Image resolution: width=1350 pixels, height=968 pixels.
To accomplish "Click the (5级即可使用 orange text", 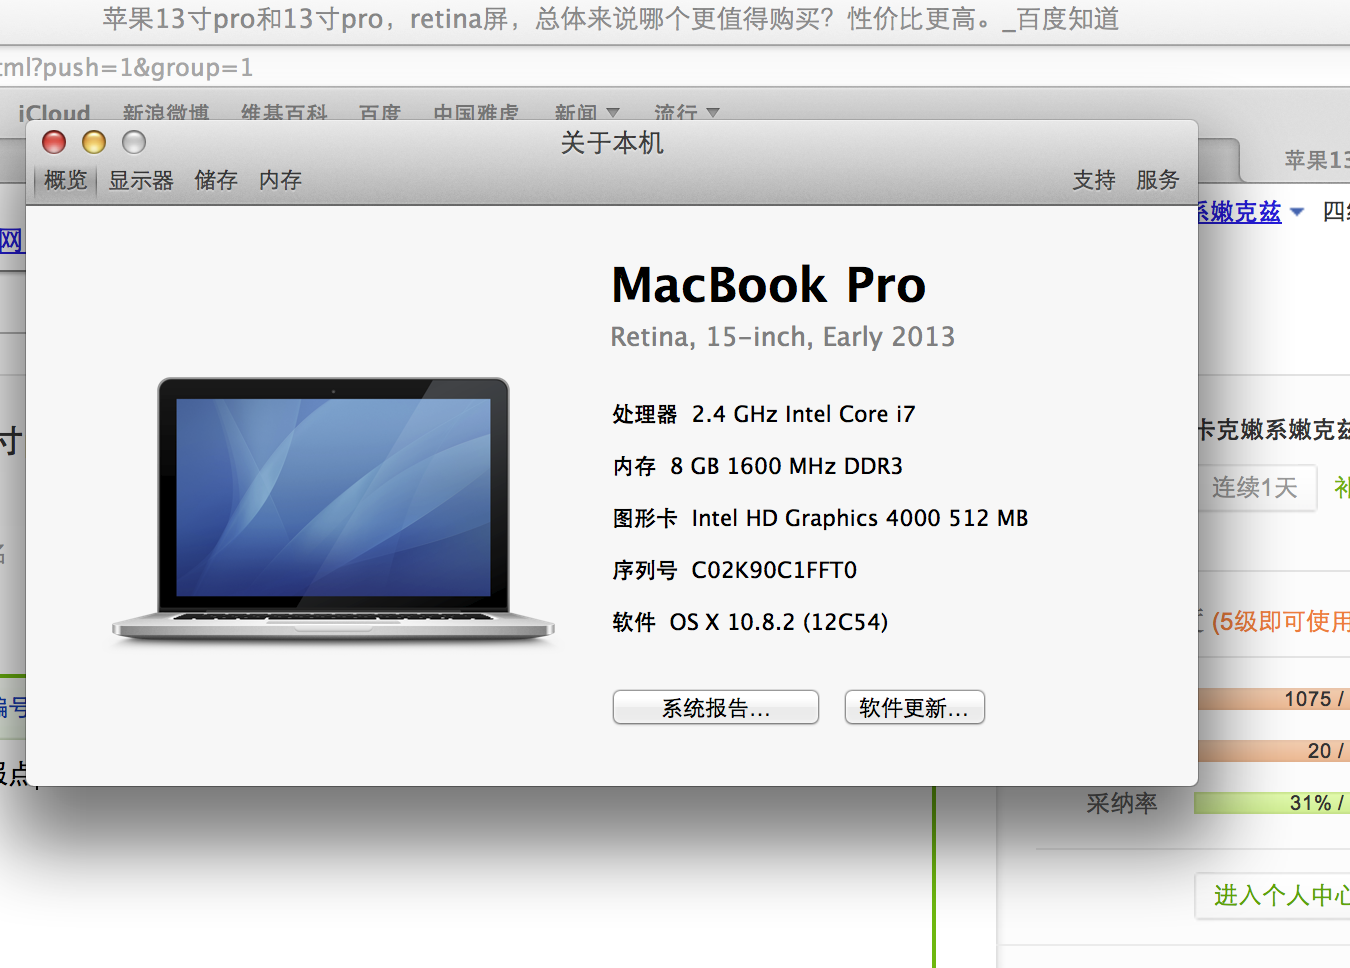I will click(1281, 622).
